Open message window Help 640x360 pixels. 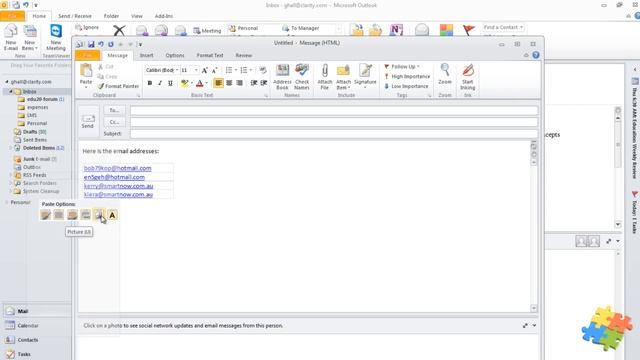(x=536, y=55)
